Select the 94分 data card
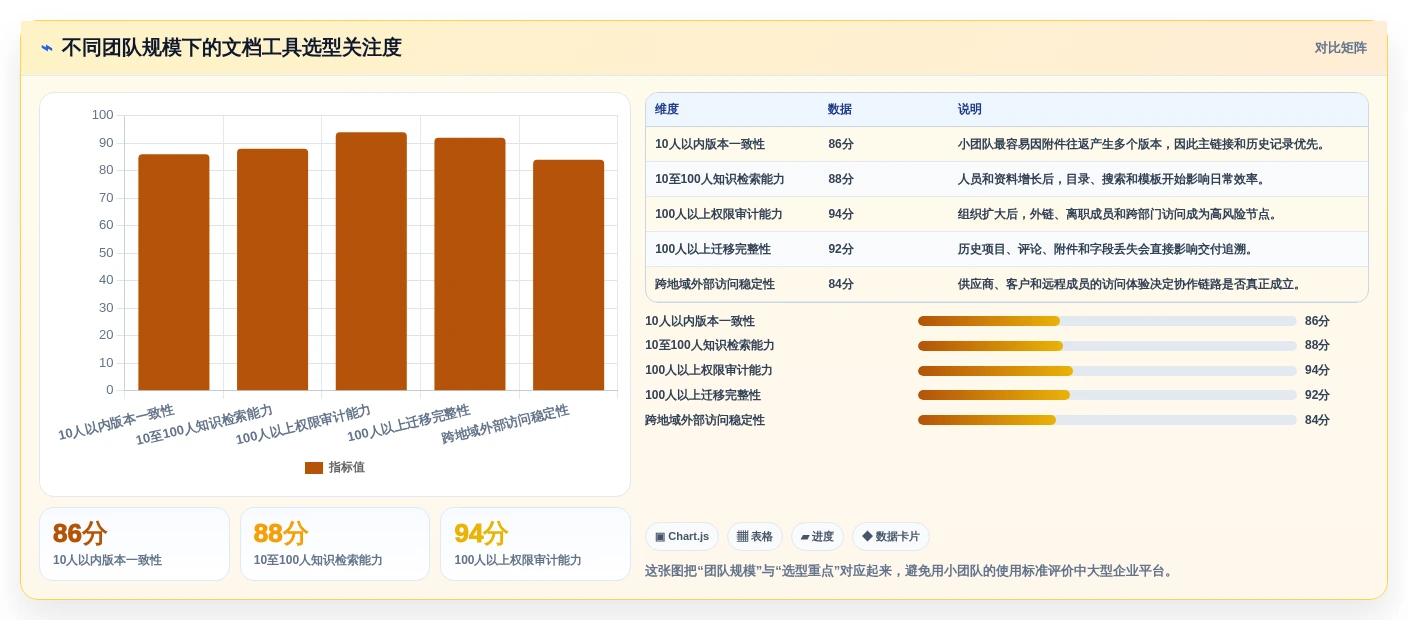This screenshot has width=1408, height=620. click(x=535, y=544)
